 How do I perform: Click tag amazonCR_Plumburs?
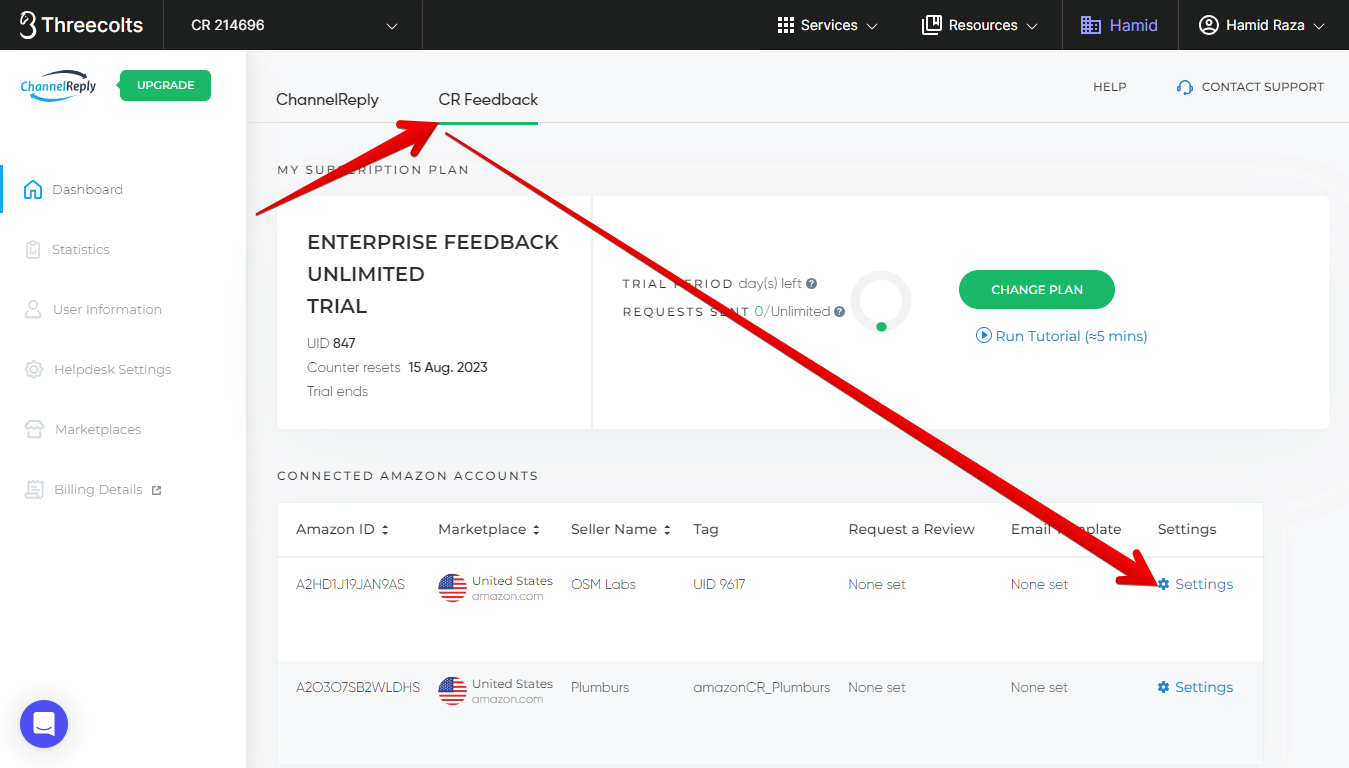(762, 687)
